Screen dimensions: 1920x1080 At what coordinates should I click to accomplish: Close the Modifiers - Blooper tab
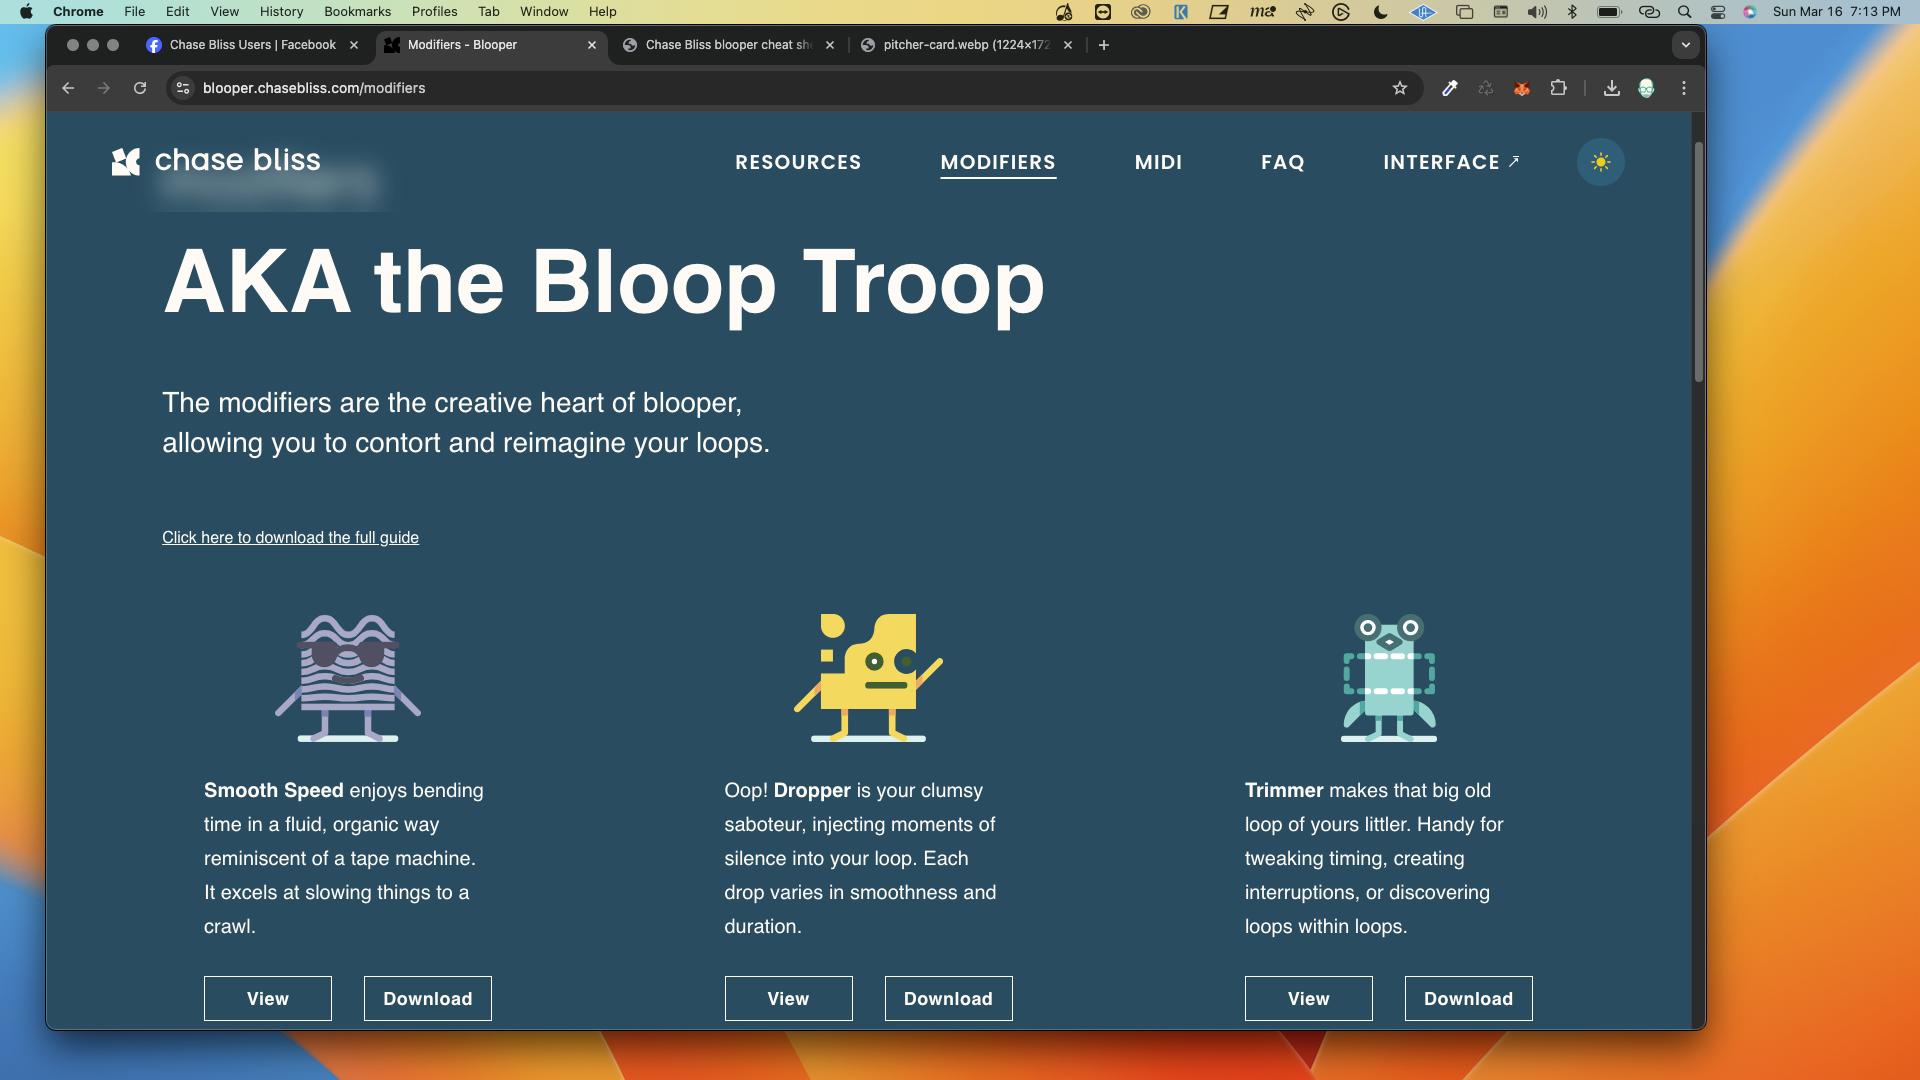[x=591, y=45]
